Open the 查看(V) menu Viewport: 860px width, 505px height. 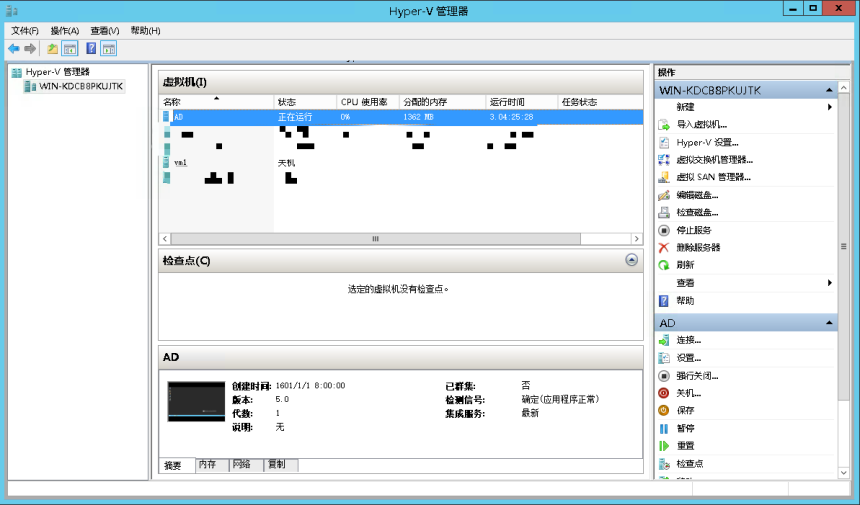click(x=105, y=31)
